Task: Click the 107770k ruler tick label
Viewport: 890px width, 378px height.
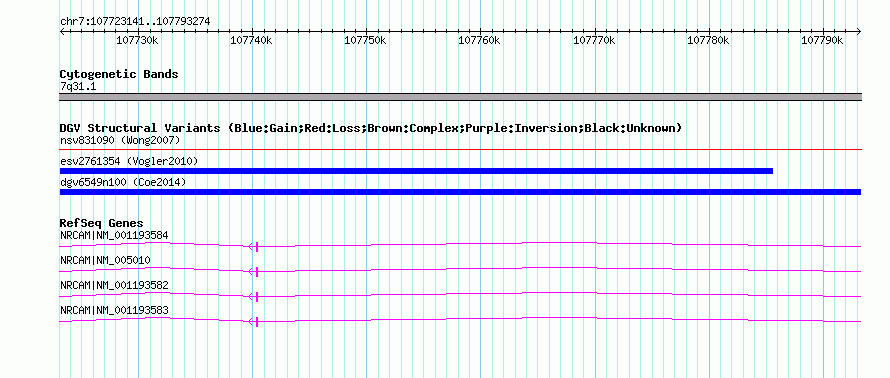Action: tap(594, 40)
